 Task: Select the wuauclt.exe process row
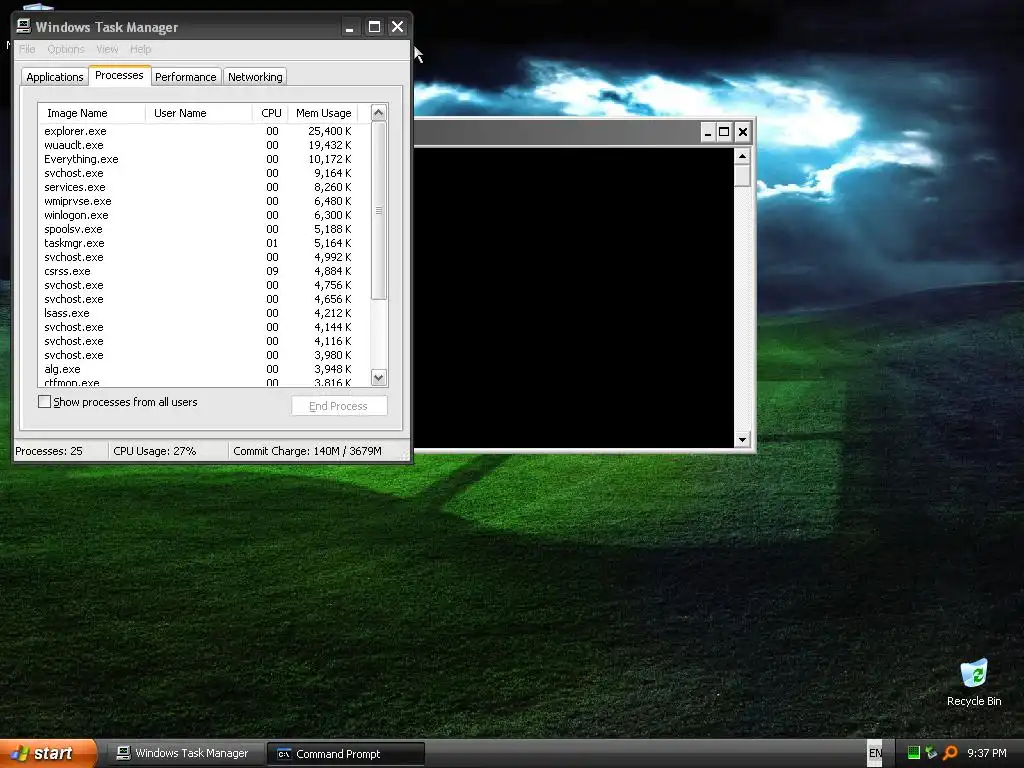(204, 145)
